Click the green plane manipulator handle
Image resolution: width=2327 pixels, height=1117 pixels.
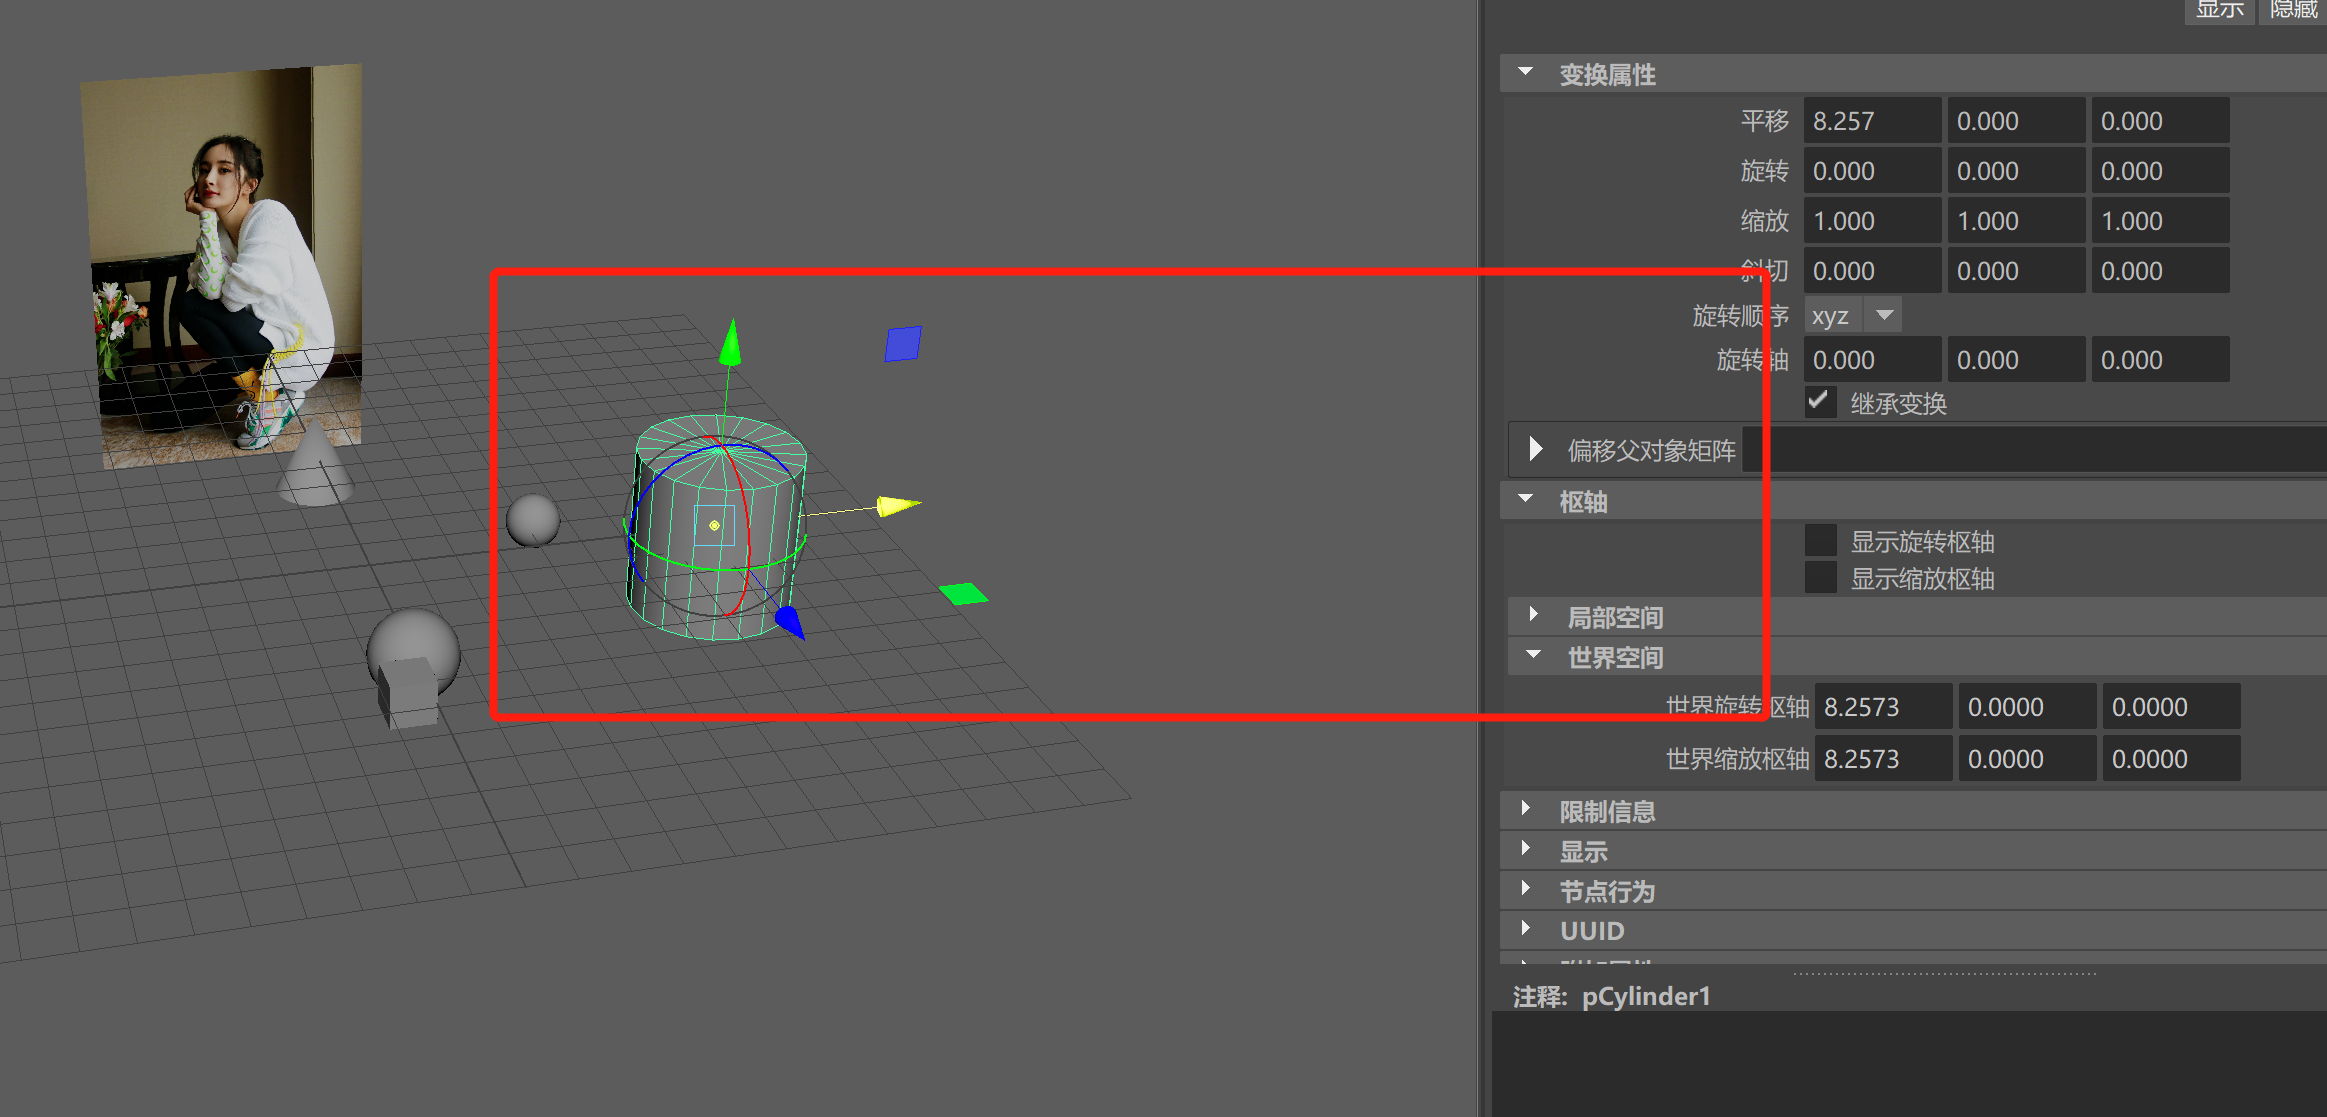tap(963, 594)
